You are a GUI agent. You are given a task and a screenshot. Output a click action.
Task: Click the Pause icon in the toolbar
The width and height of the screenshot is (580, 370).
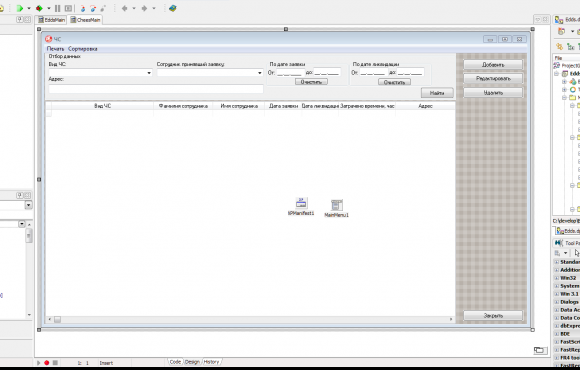58,8
